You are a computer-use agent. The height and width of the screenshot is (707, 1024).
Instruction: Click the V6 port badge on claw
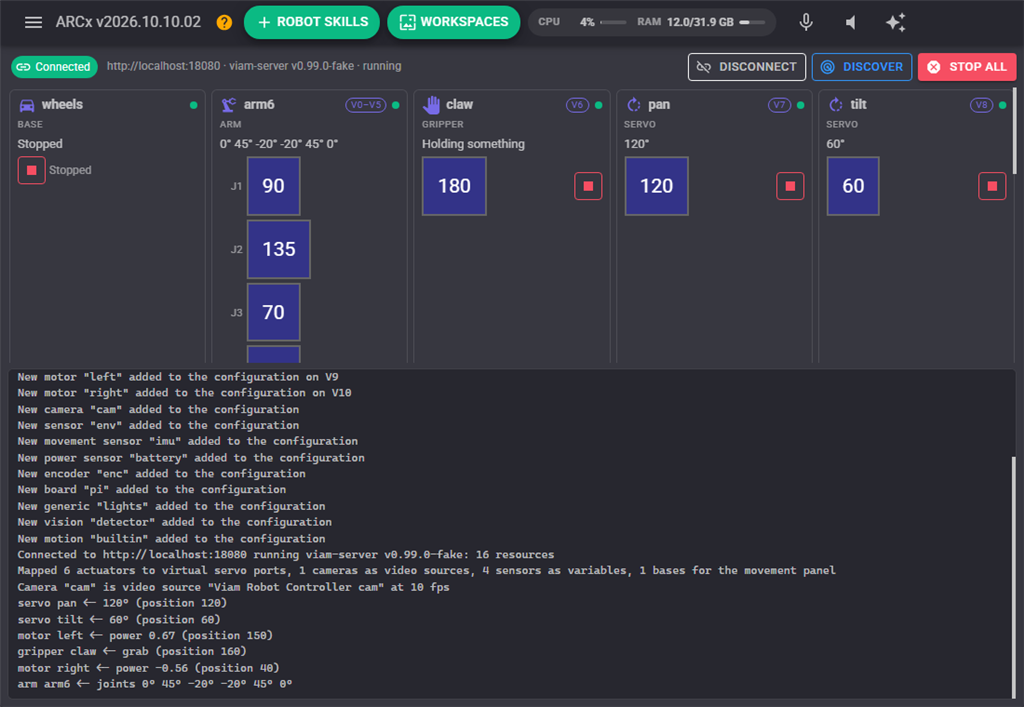(577, 105)
